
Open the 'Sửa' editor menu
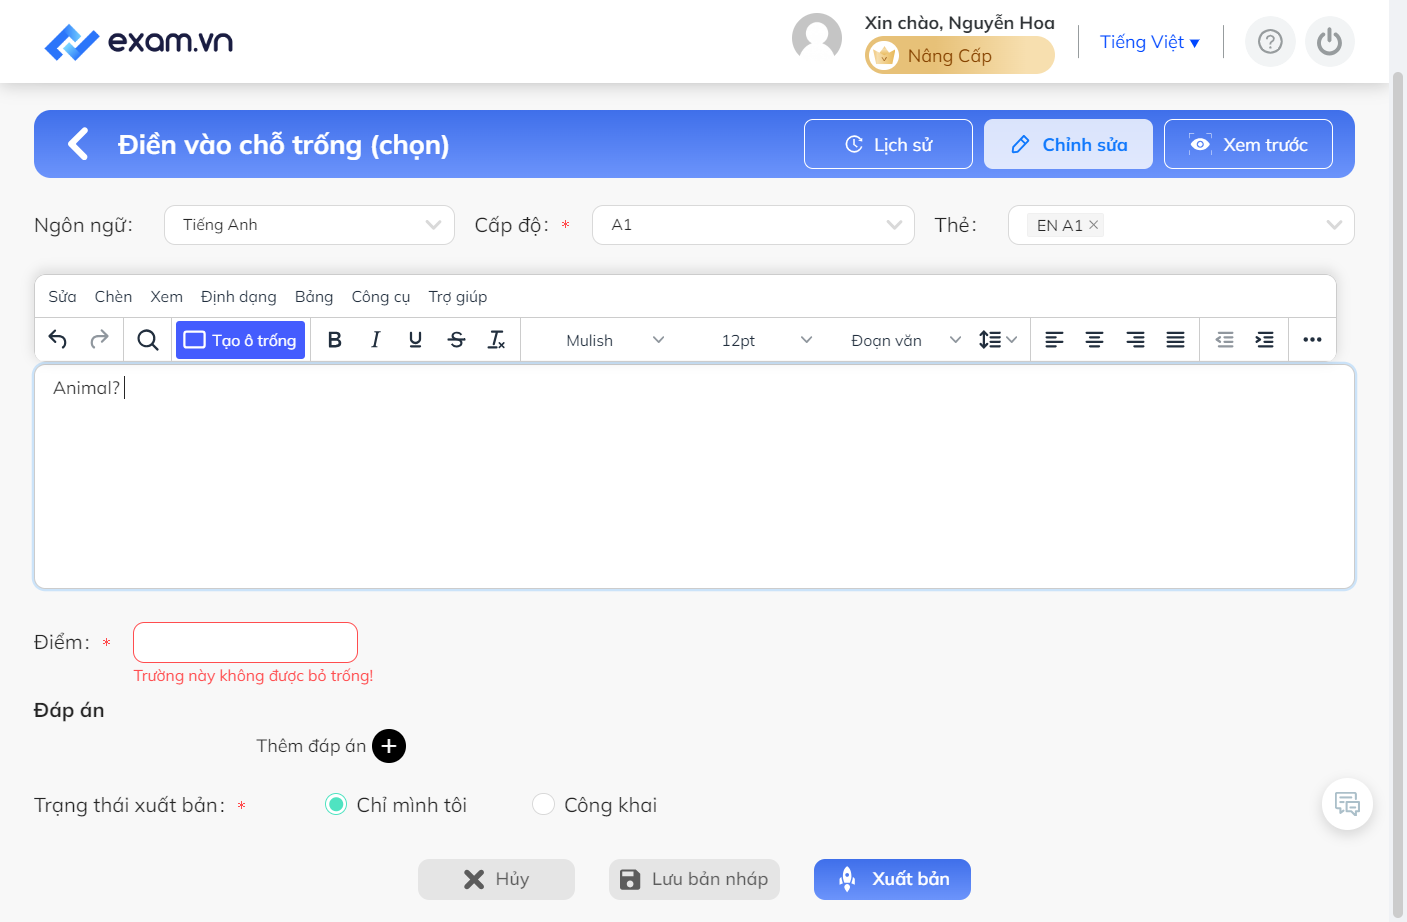(62, 297)
